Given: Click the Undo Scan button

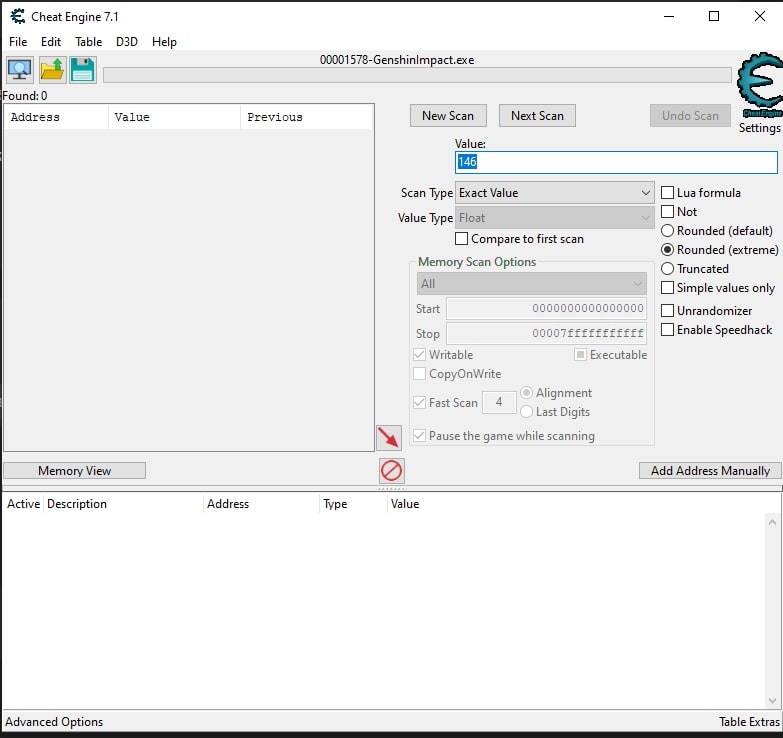Looking at the screenshot, I should coord(690,116).
